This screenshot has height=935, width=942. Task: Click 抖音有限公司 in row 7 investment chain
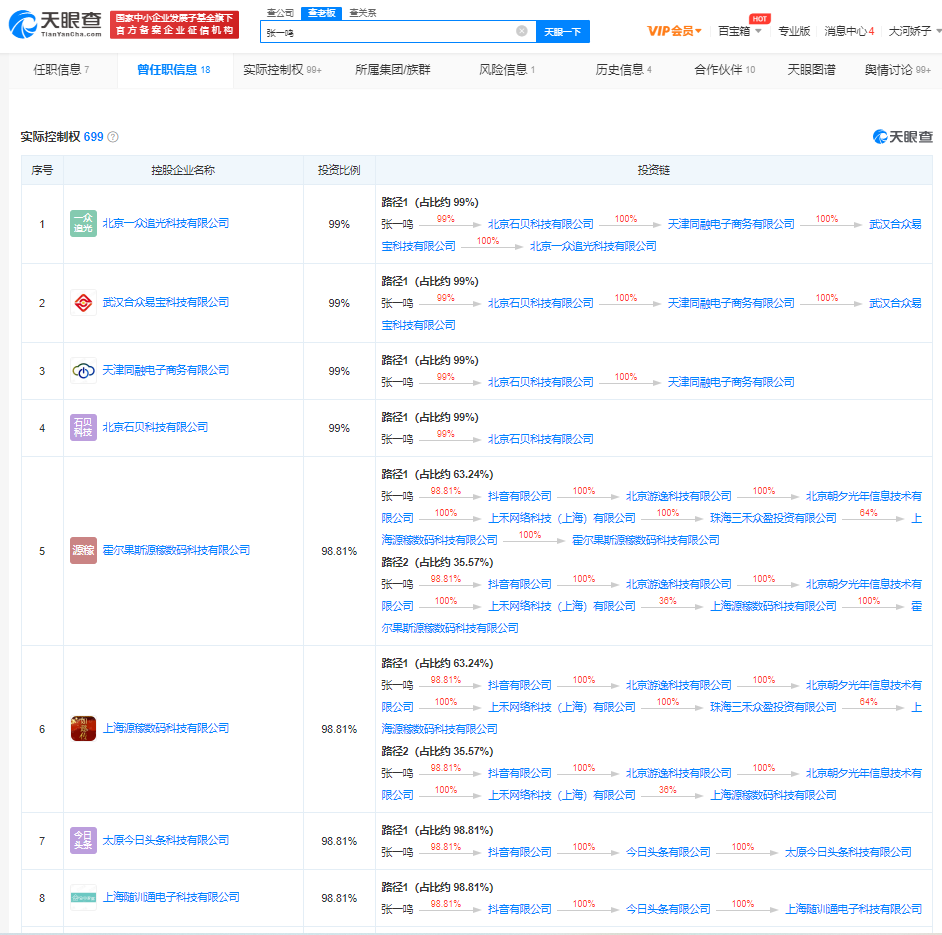pos(520,852)
